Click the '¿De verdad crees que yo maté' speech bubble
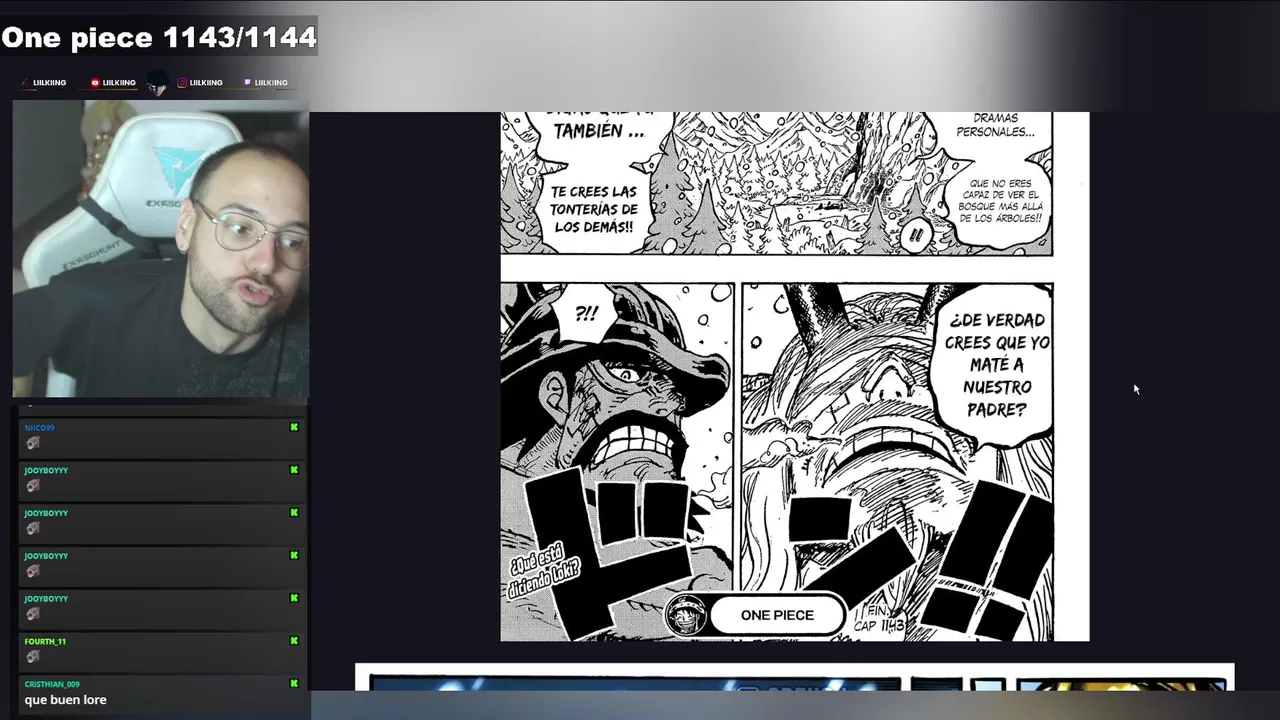This screenshot has width=1280, height=720. tap(996, 364)
